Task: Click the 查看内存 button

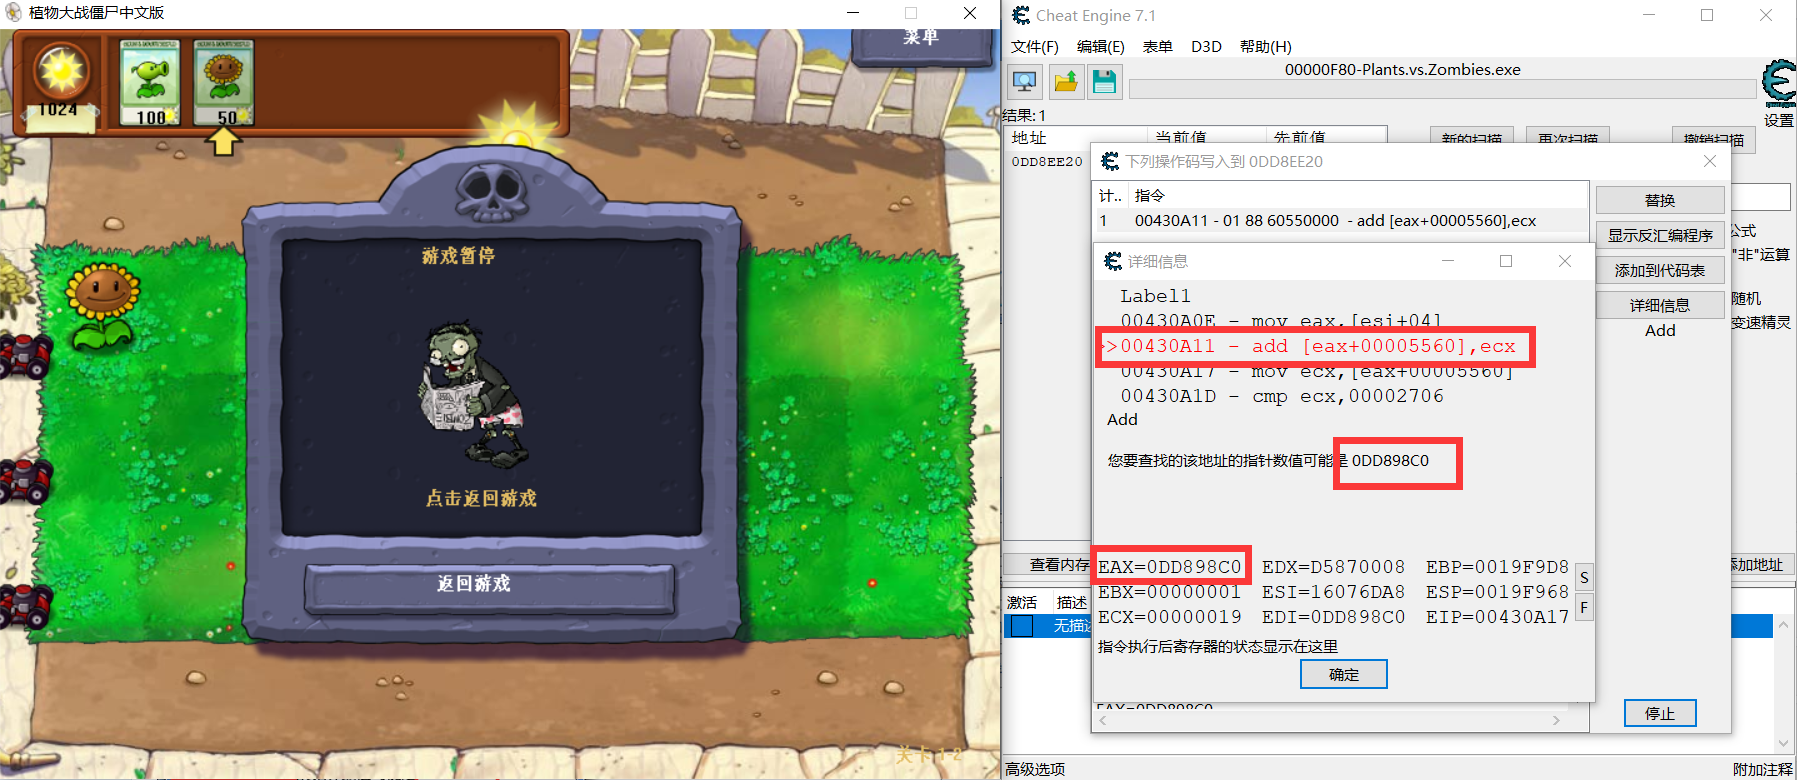Action: click(1048, 565)
